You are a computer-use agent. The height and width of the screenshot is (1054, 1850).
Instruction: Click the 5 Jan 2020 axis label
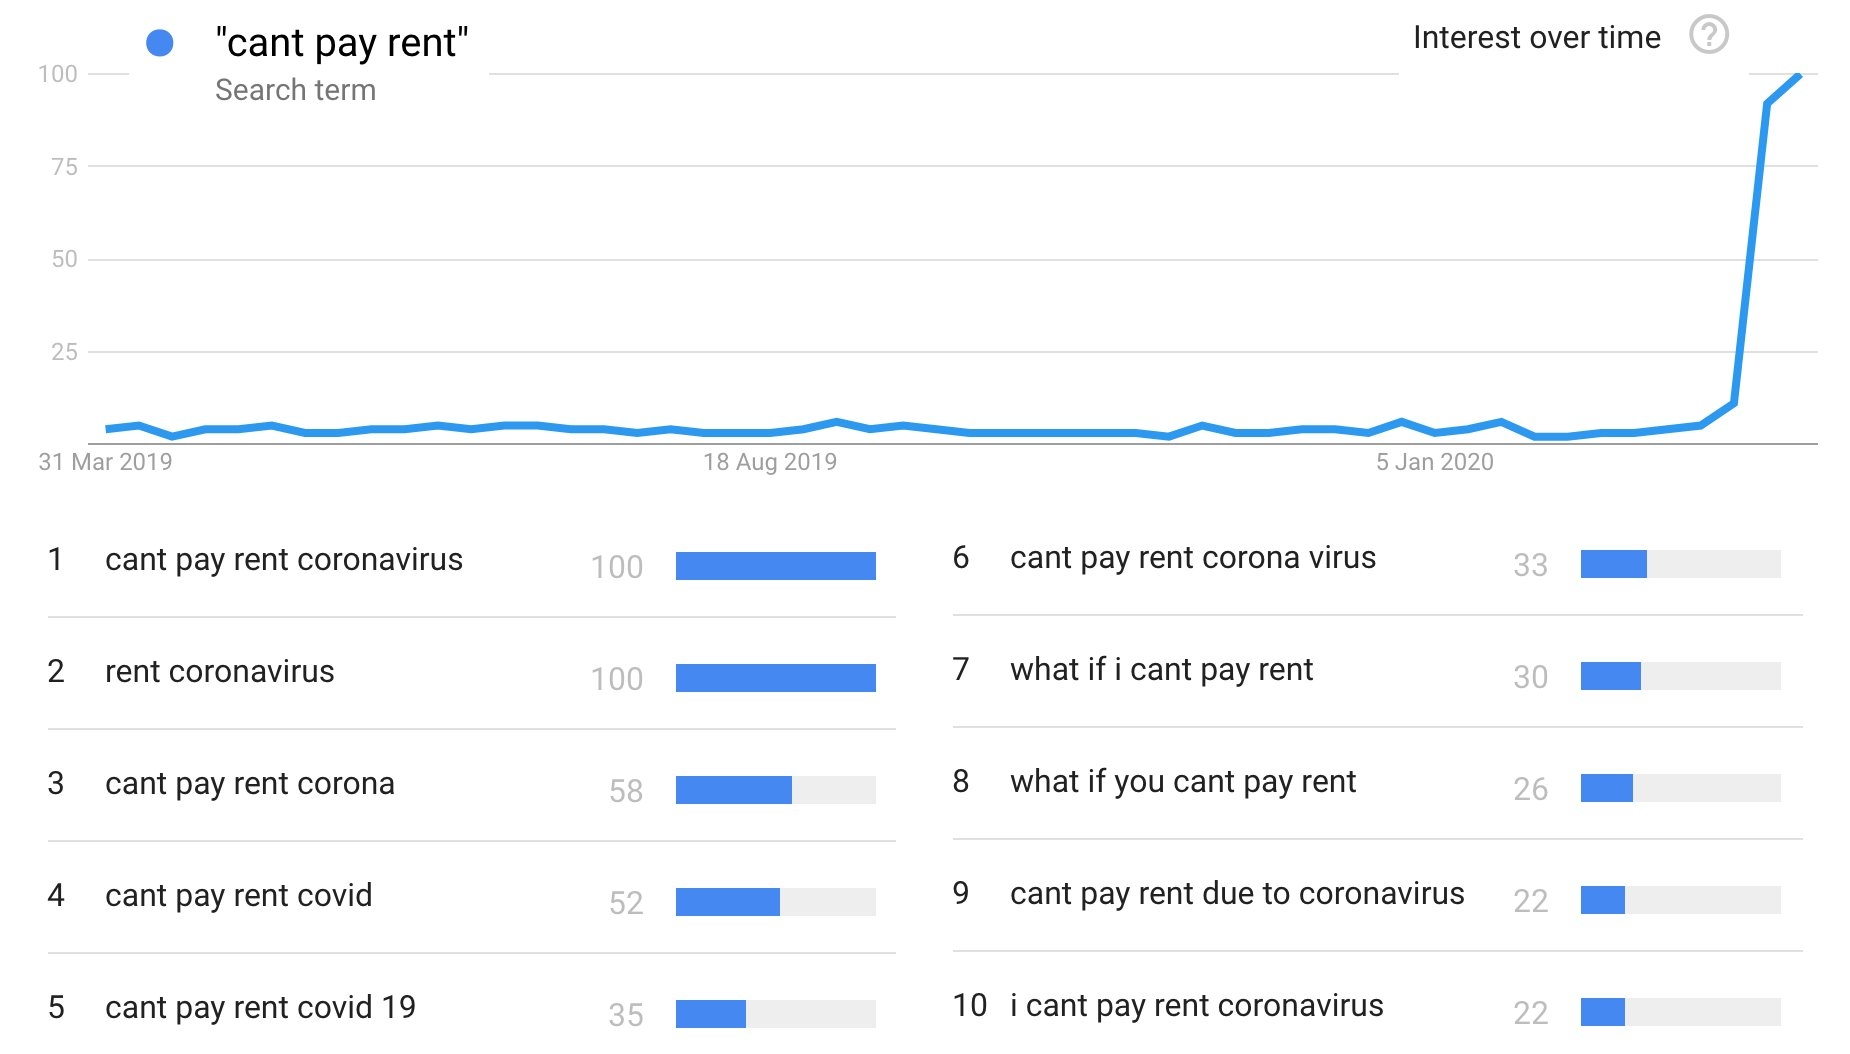click(1434, 462)
